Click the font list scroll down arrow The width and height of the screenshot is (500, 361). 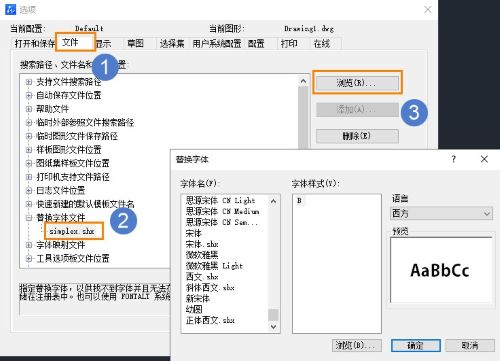point(273,327)
